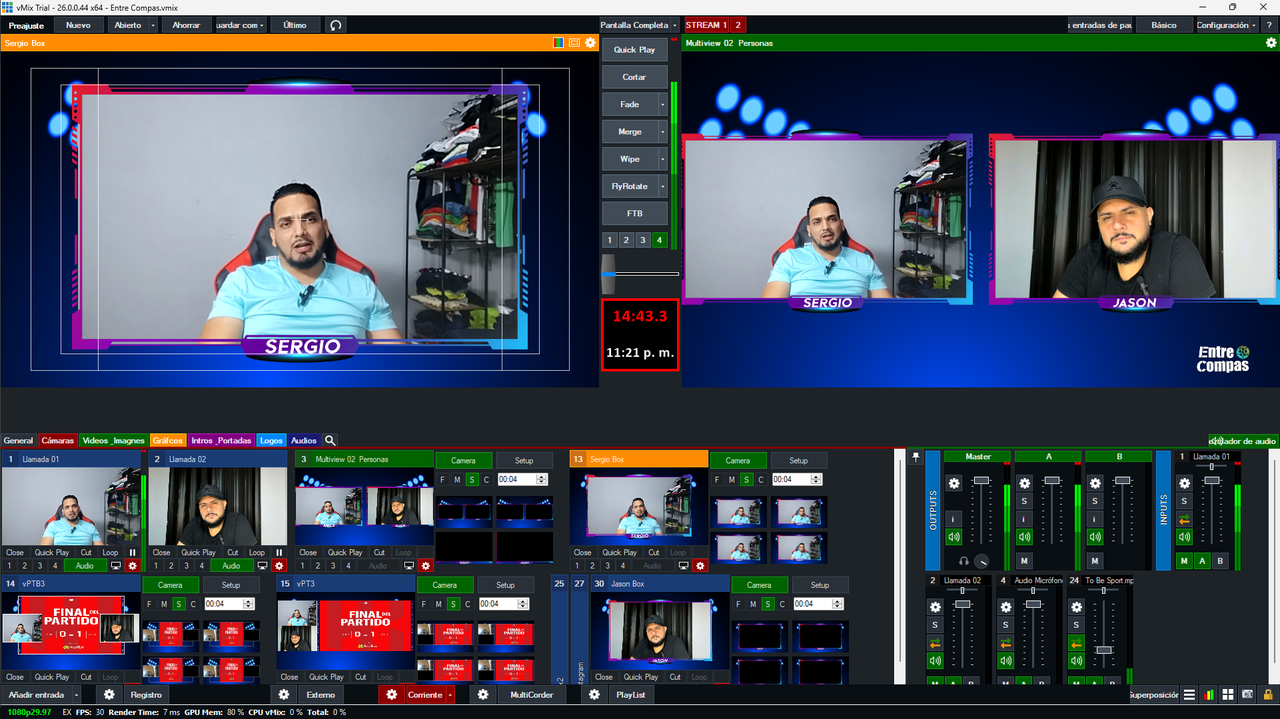The image size is (1280, 719).
Task: Toggle Audio on Llamada 01 input tile
Action: click(85, 566)
